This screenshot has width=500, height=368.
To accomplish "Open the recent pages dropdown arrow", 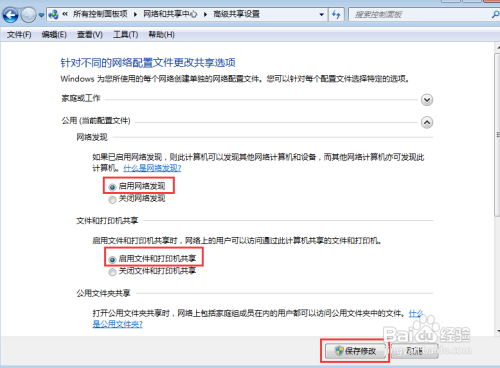I will [x=41, y=15].
